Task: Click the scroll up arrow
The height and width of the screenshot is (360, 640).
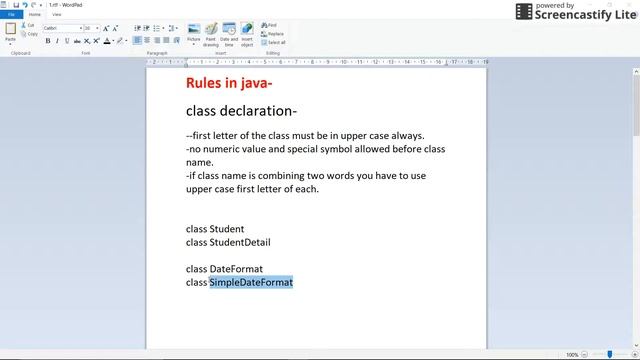Action: 636,71
